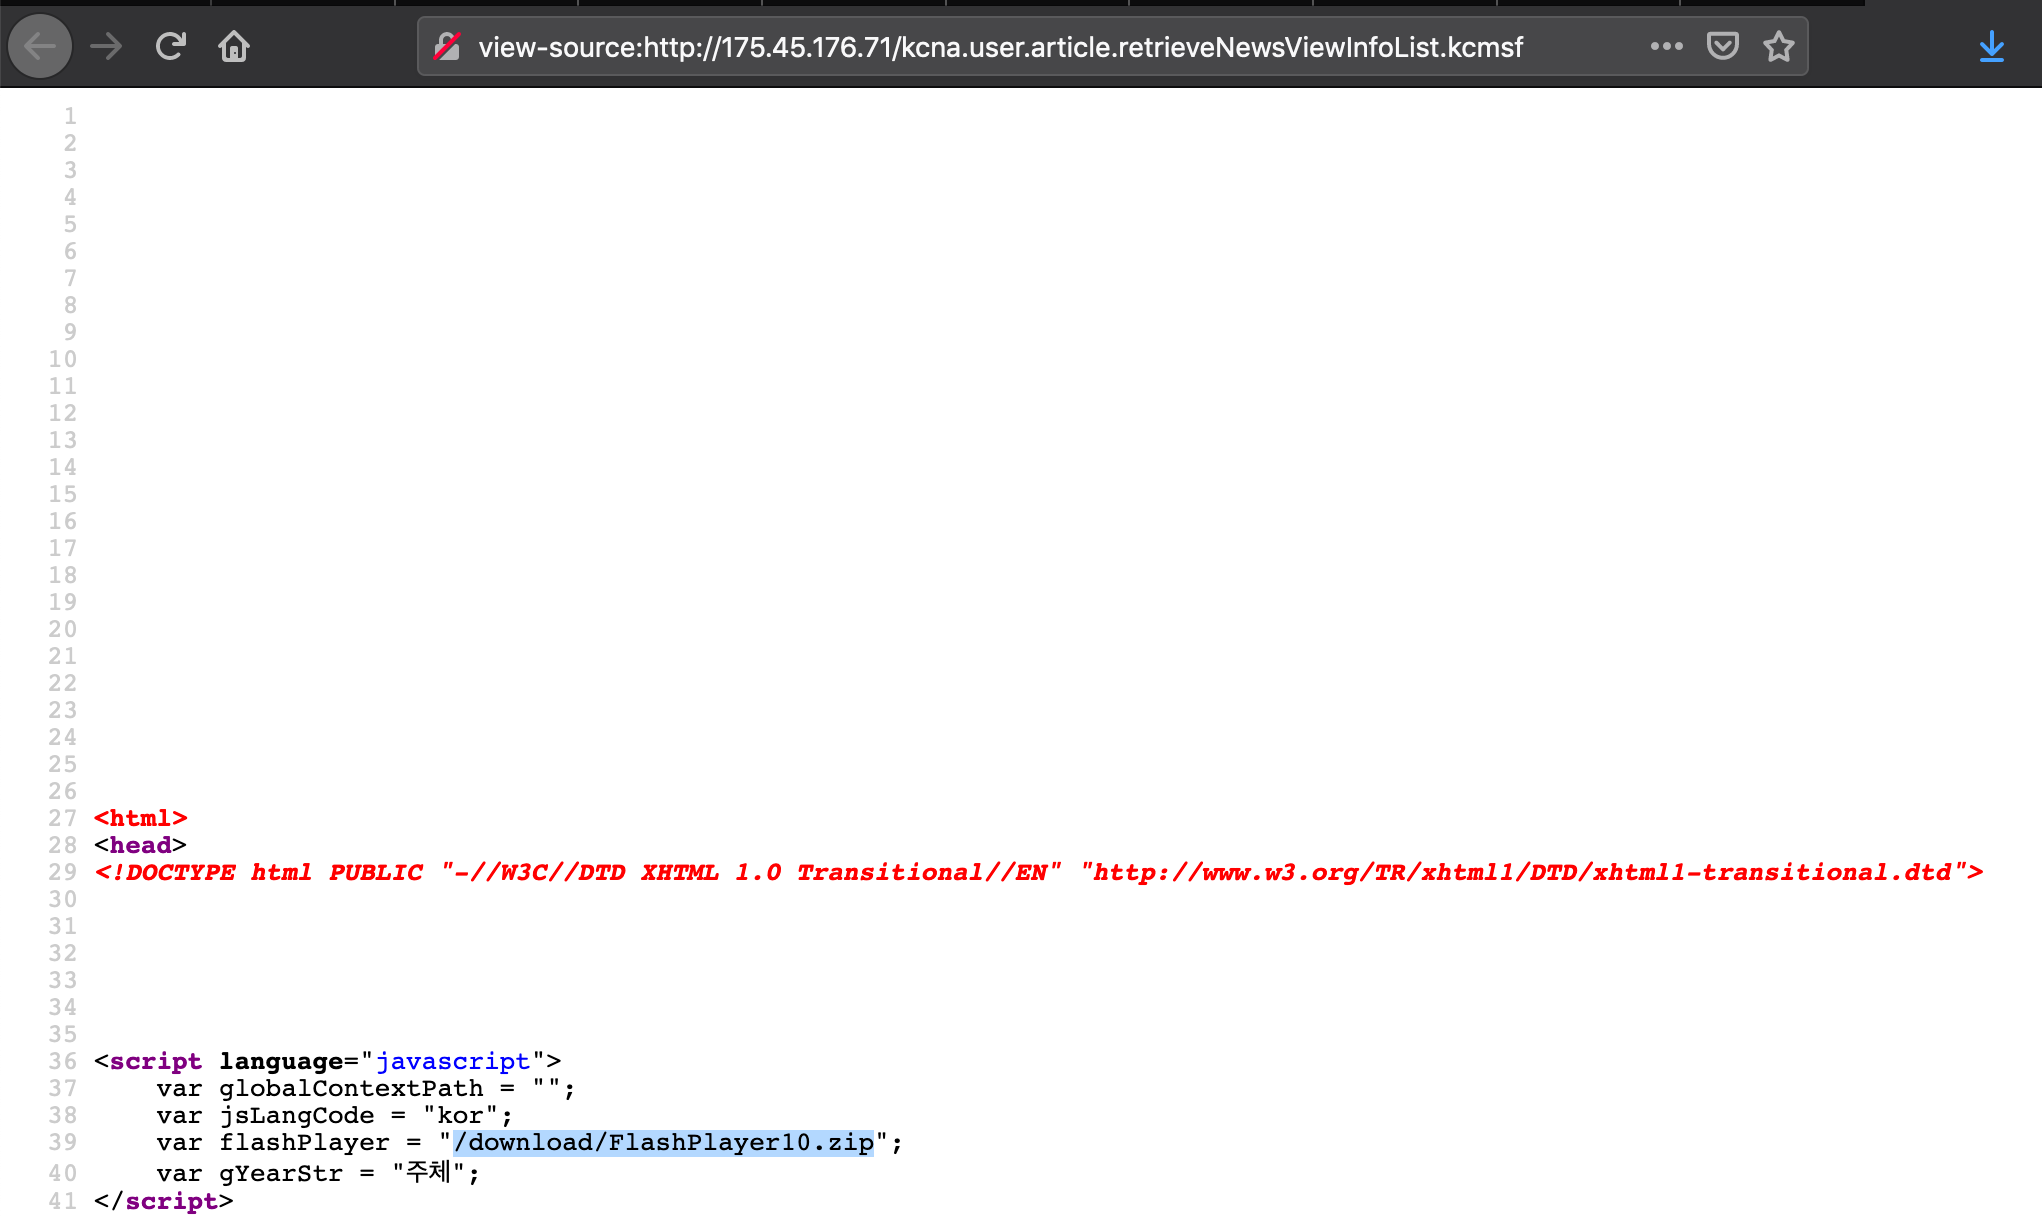Click the back navigation arrow
This screenshot has width=2042, height=1216.
[x=40, y=46]
